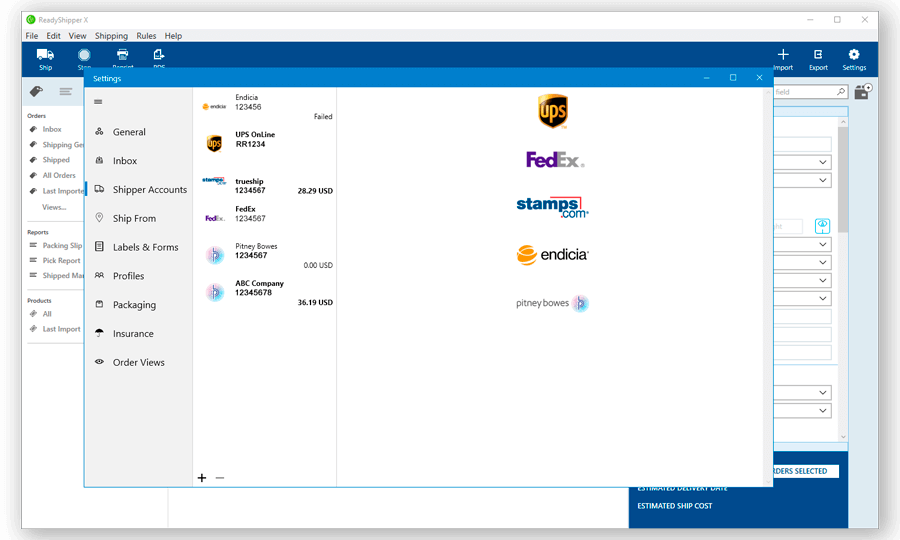Choose the Pitney Bowes logo

pos(552,303)
